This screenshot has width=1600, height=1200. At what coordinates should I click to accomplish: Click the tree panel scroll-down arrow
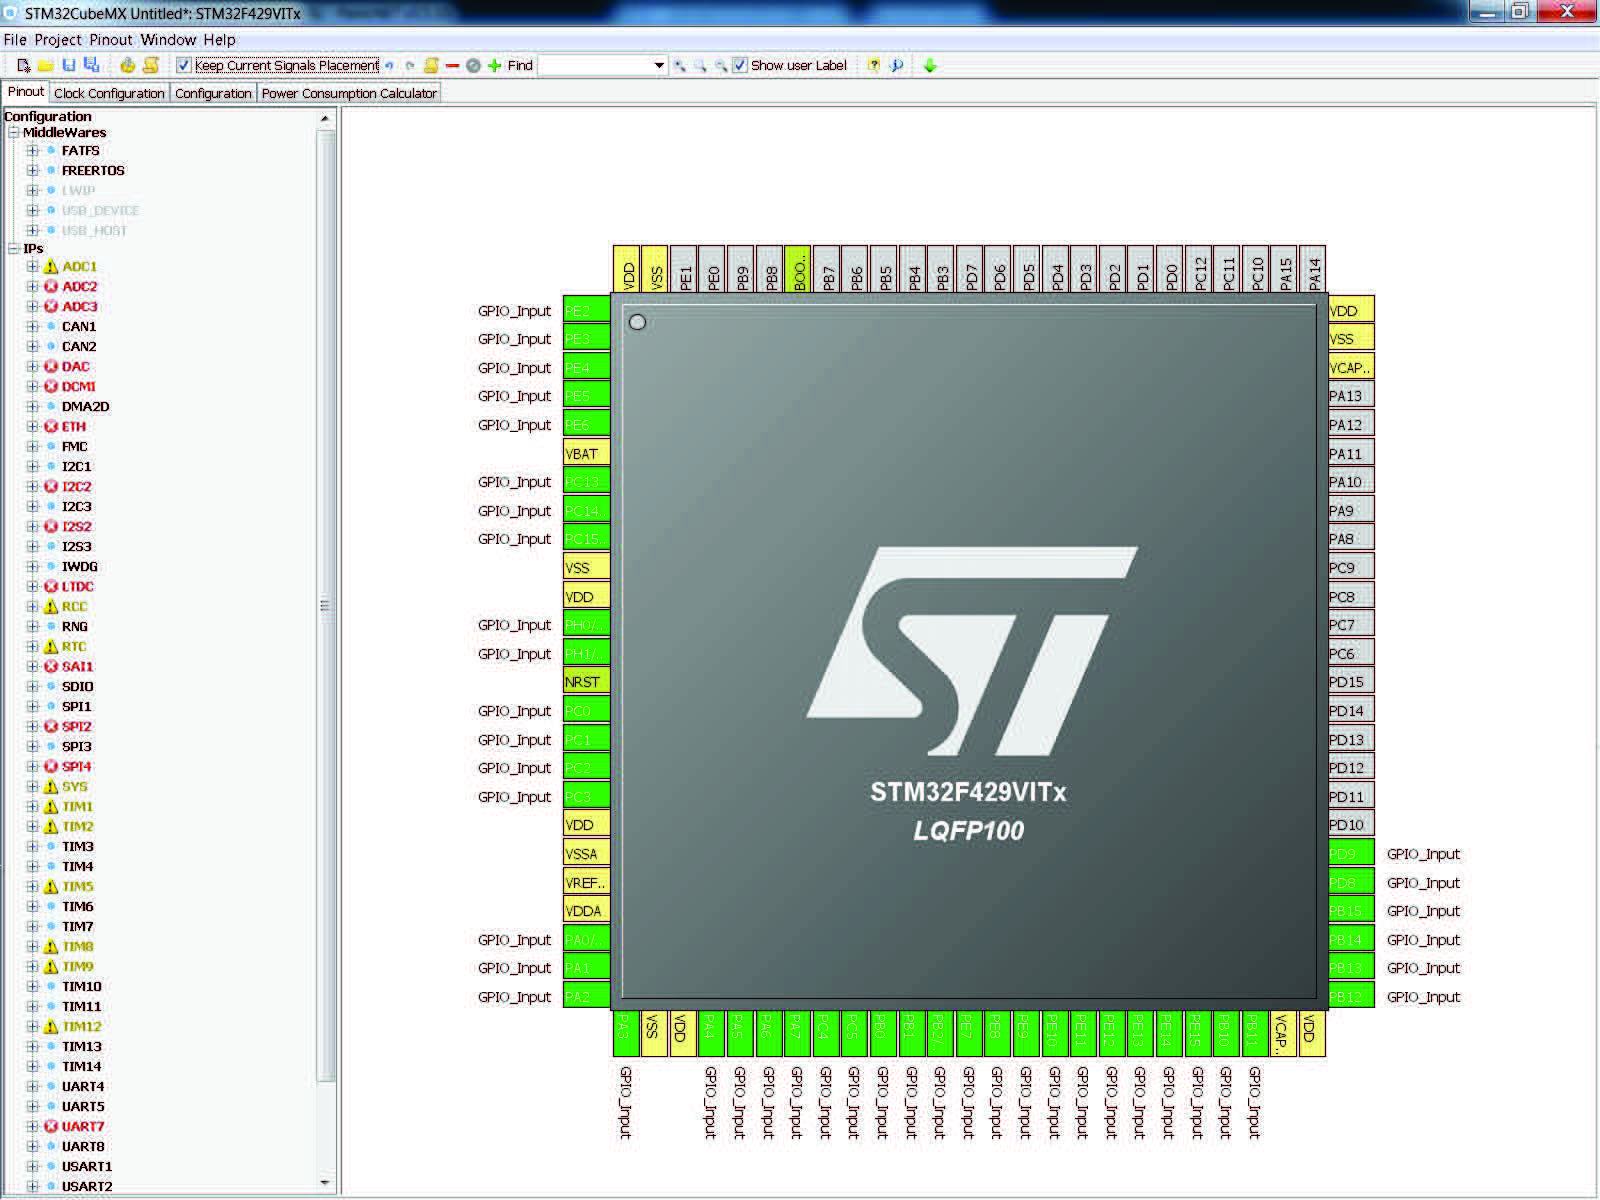point(325,1183)
